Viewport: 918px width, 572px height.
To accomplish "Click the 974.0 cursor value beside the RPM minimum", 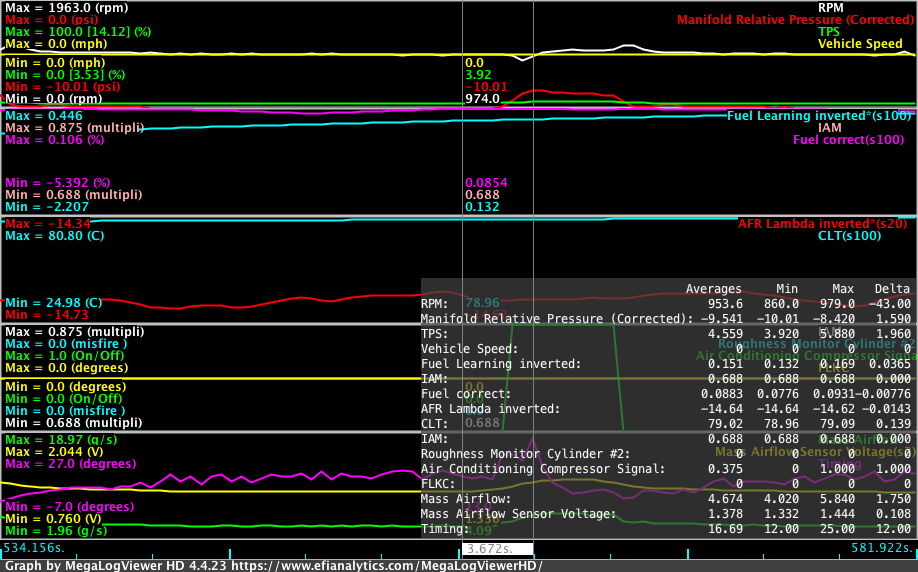I will pyautogui.click(x=482, y=99).
